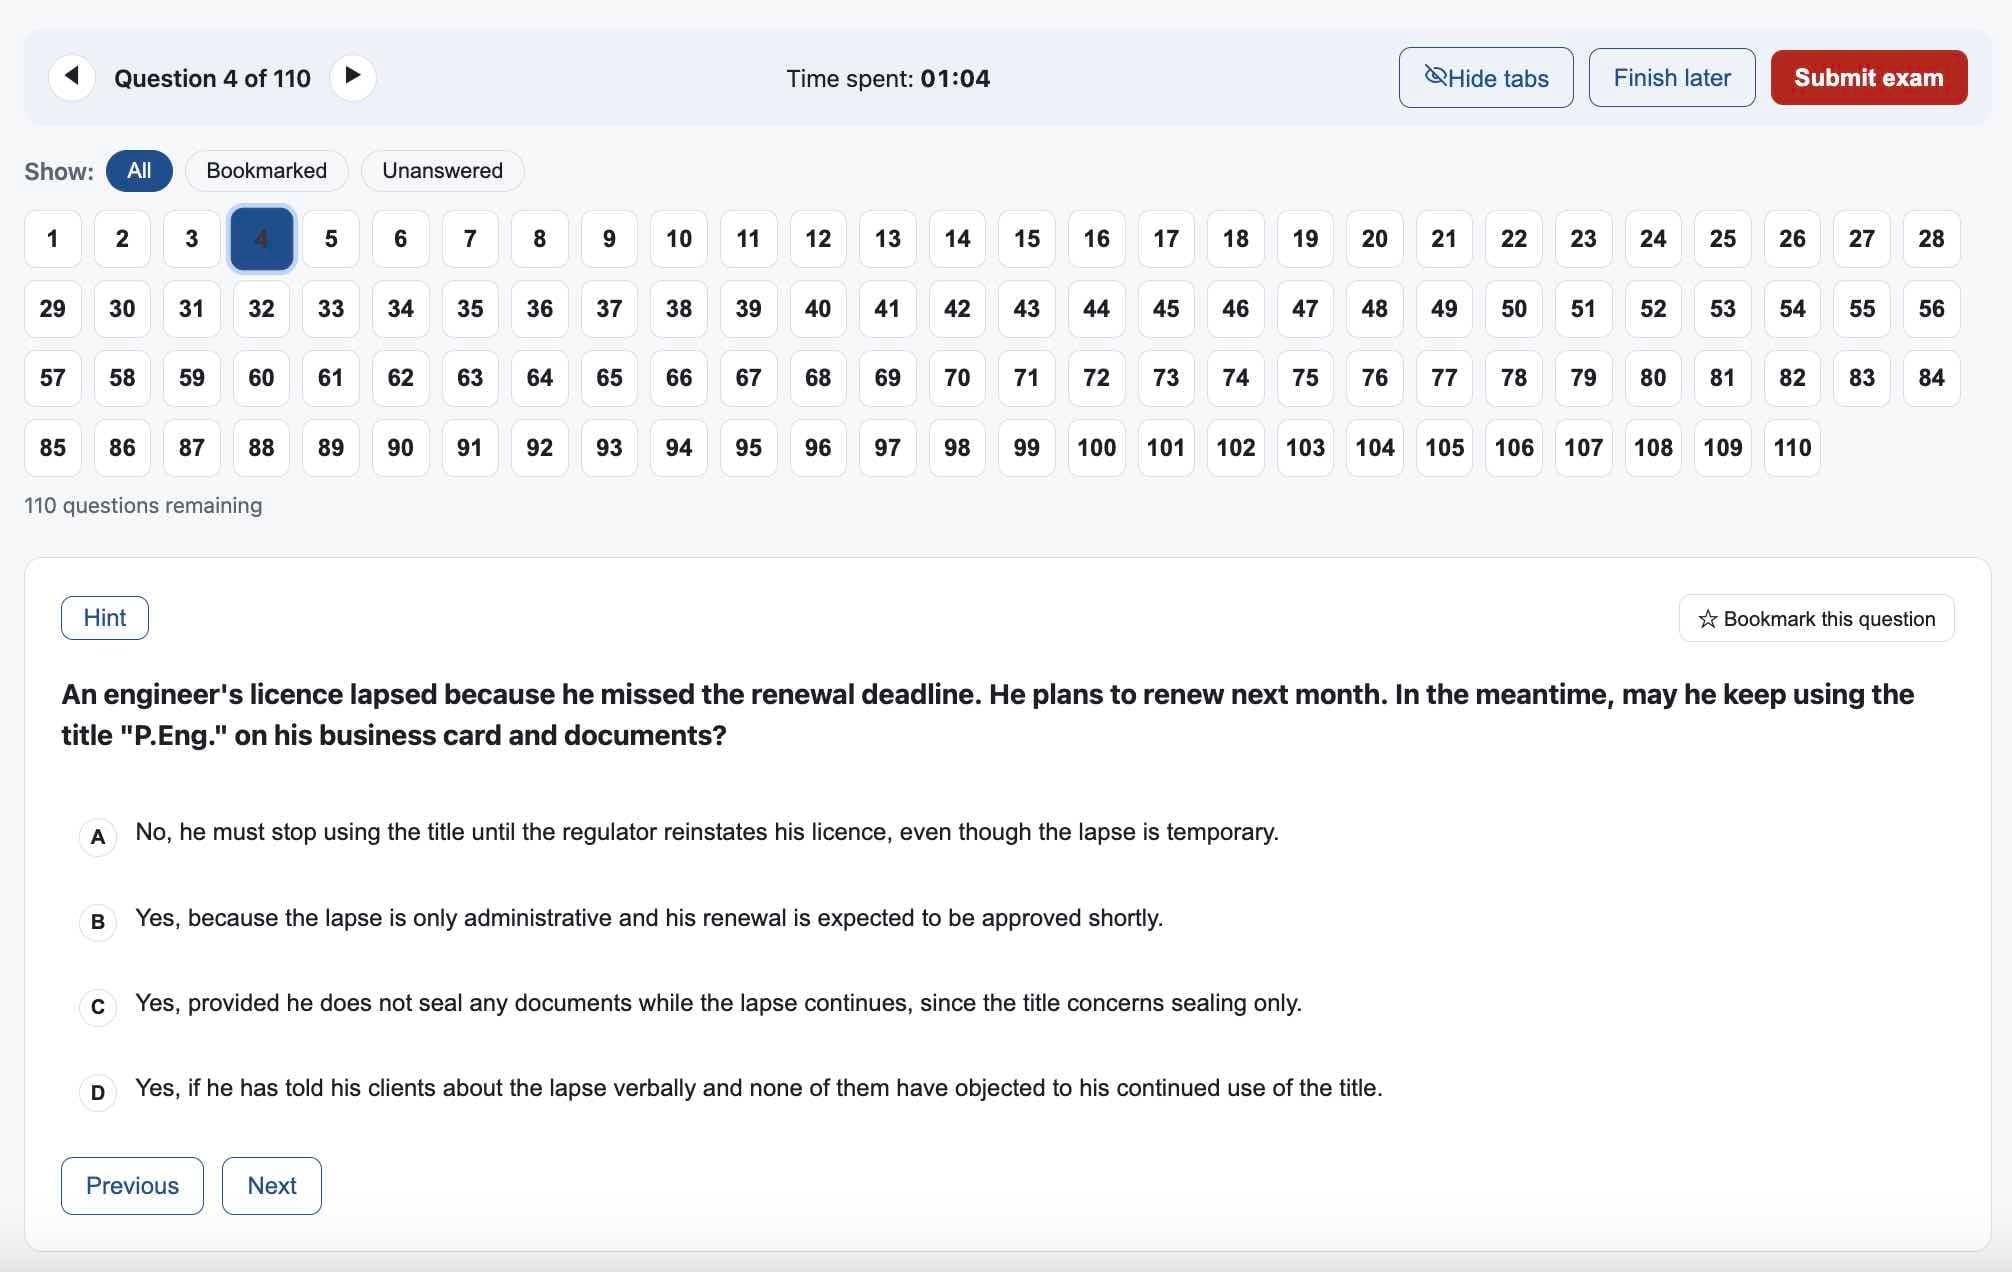2012x1272 pixels.
Task: Jump to question 1
Action: 53,239
